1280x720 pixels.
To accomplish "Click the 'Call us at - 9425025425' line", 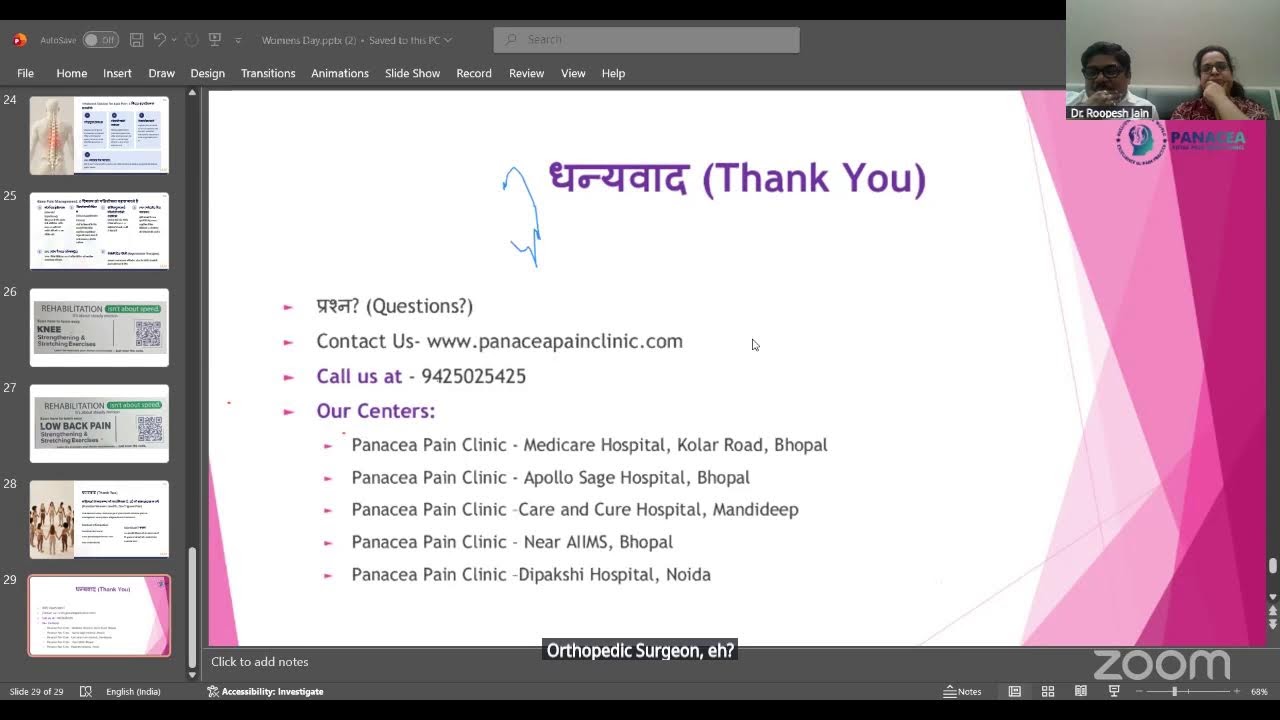I will click(421, 376).
